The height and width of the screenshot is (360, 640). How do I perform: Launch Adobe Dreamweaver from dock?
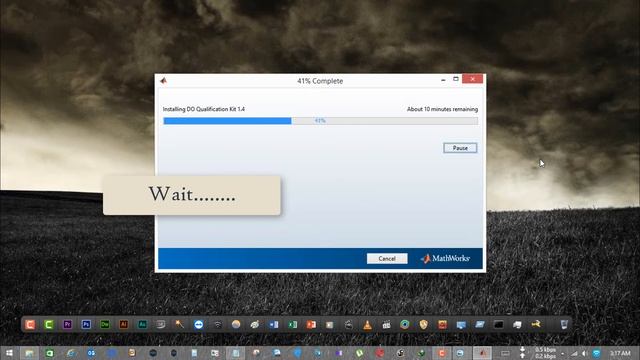[105, 324]
